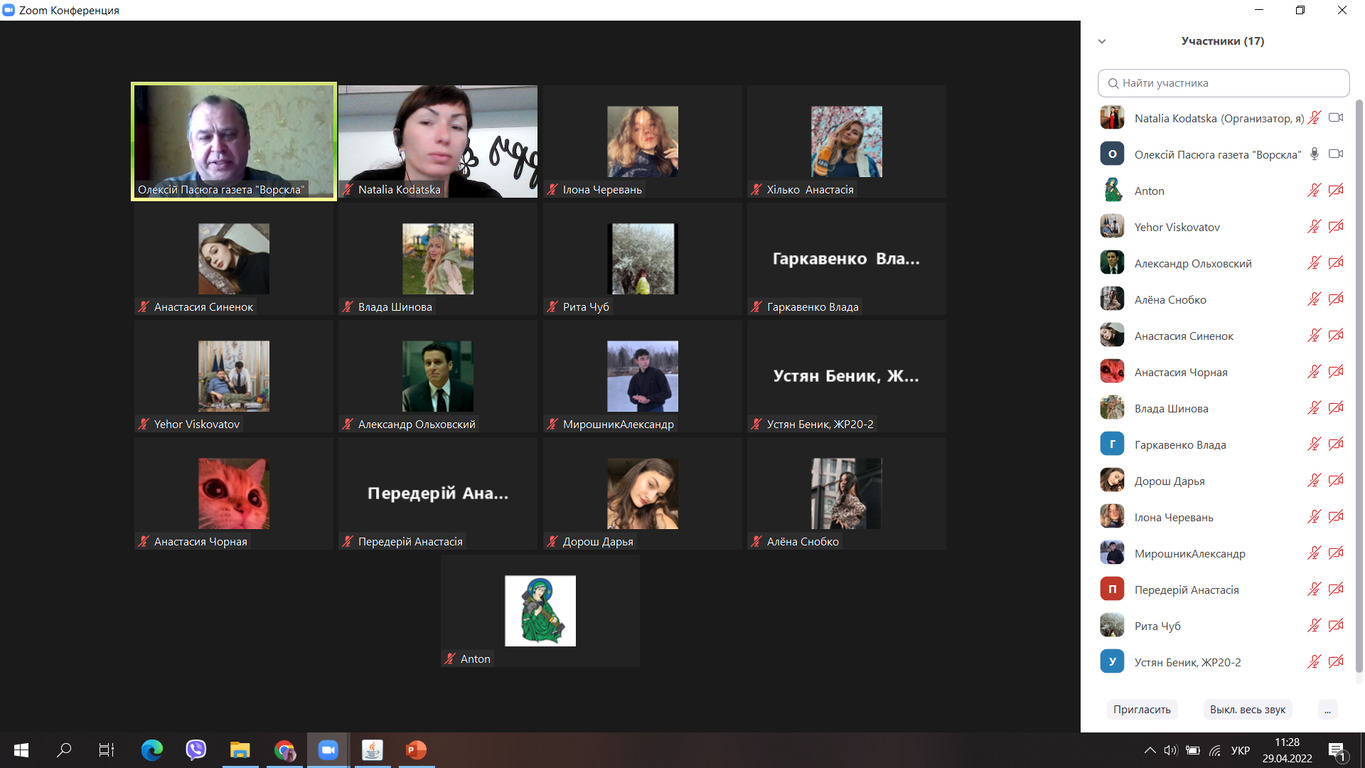Toggle mute for Анастасия Чорная in list
This screenshot has height=768, width=1365.
click(1314, 372)
